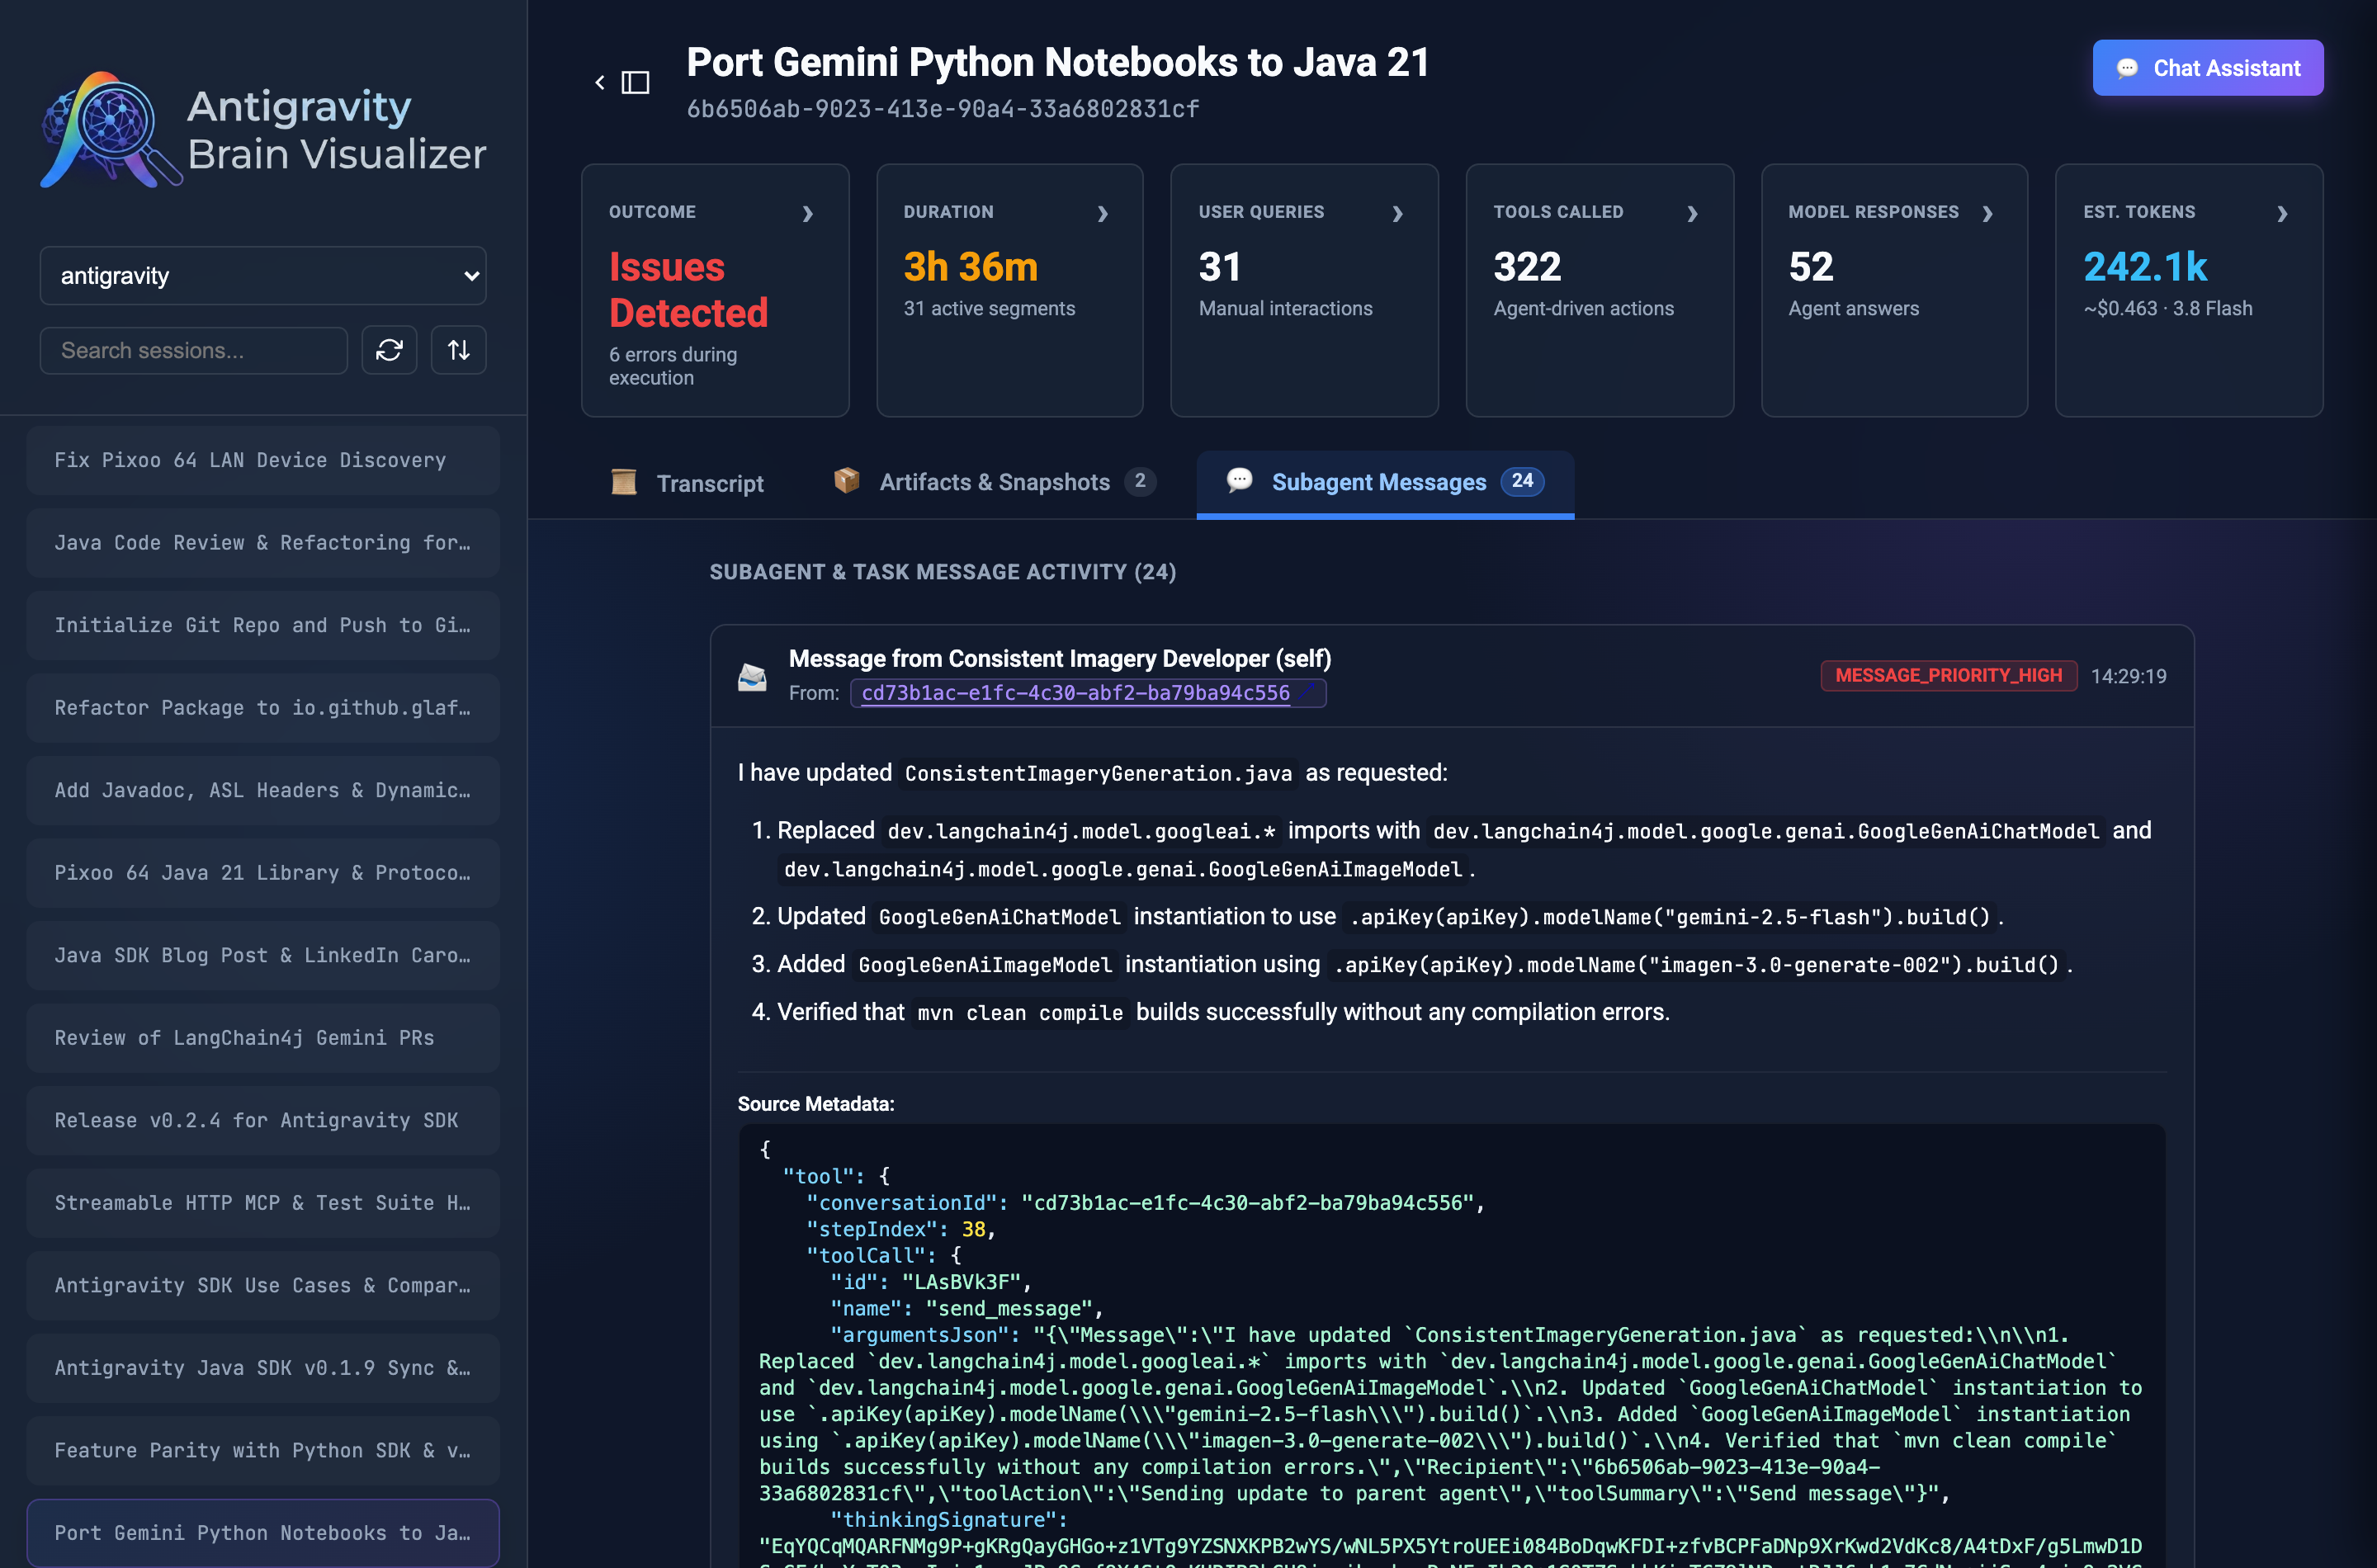Open session Add Javadoc, ASL Headers
Viewport: 2377px width, 1568px height.
263,790
